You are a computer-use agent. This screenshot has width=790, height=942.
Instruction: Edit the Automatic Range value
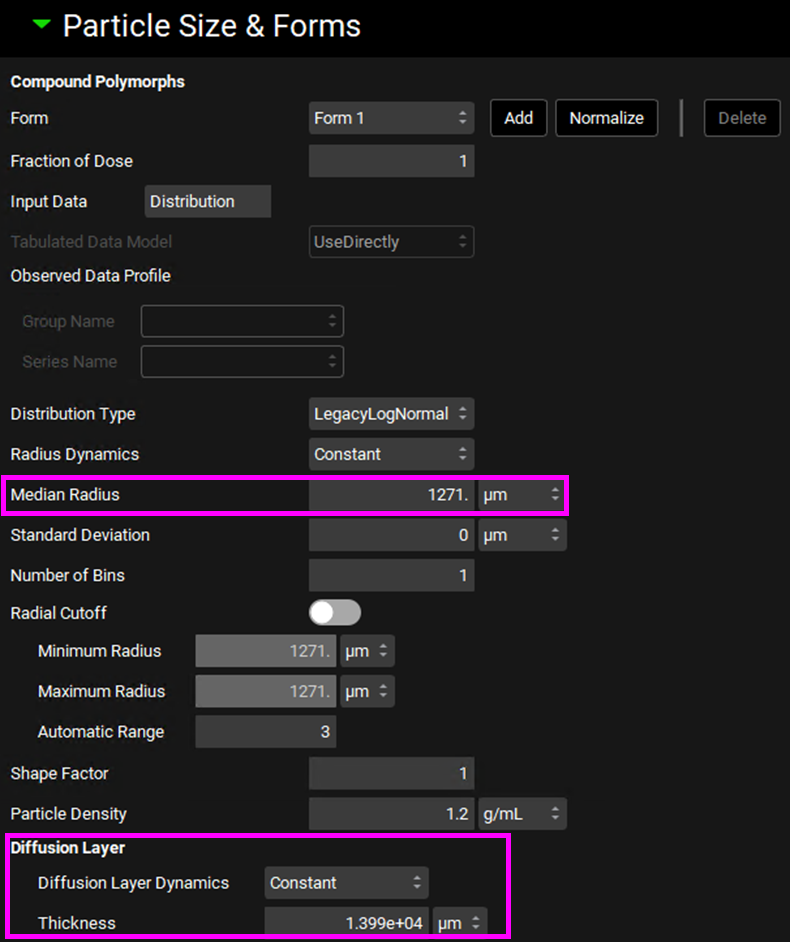[266, 732]
